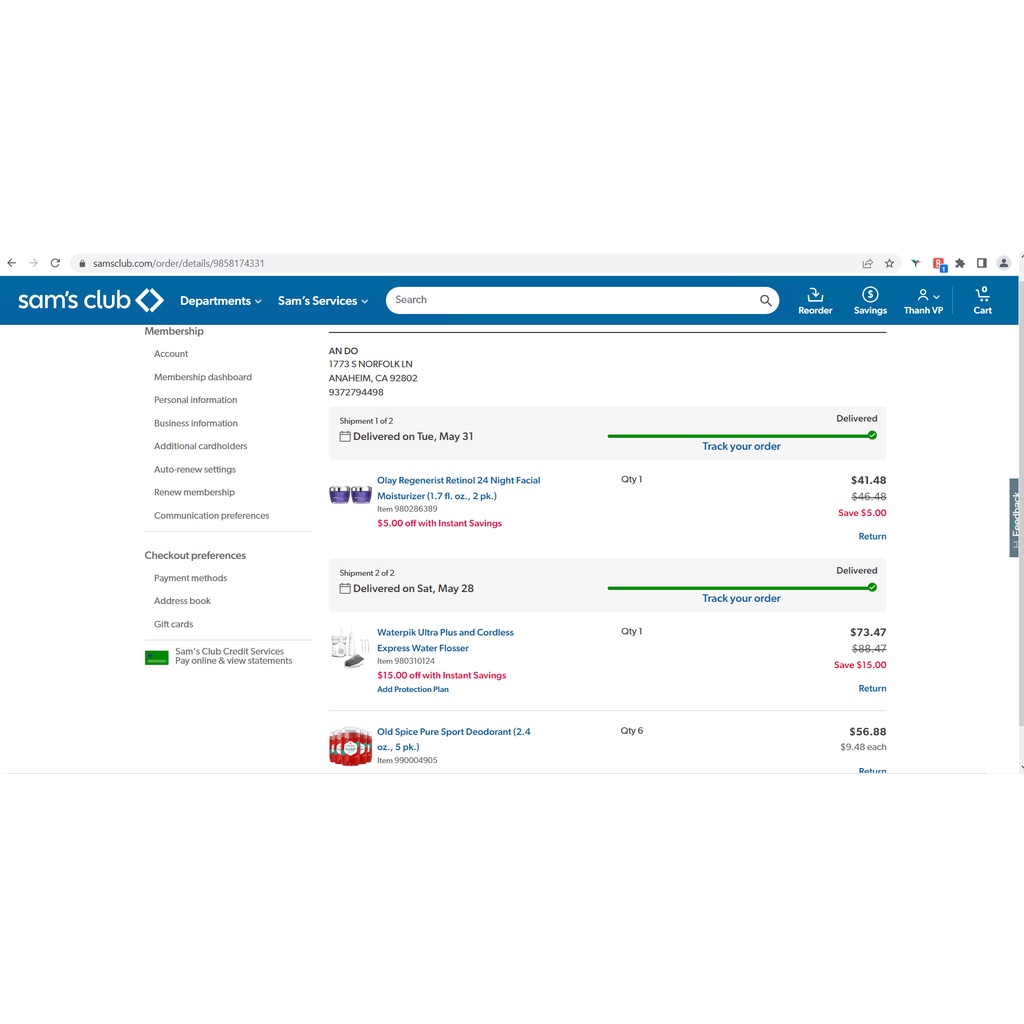This screenshot has width=1024, height=1024.
Task: Click the Sam's Club logo
Action: coord(90,300)
